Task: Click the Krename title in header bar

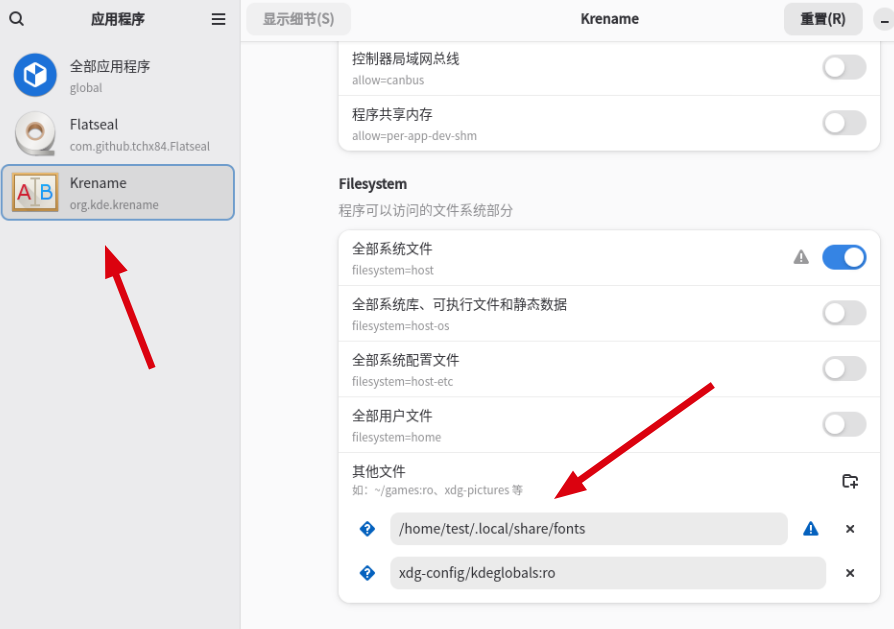Action: [x=609, y=19]
